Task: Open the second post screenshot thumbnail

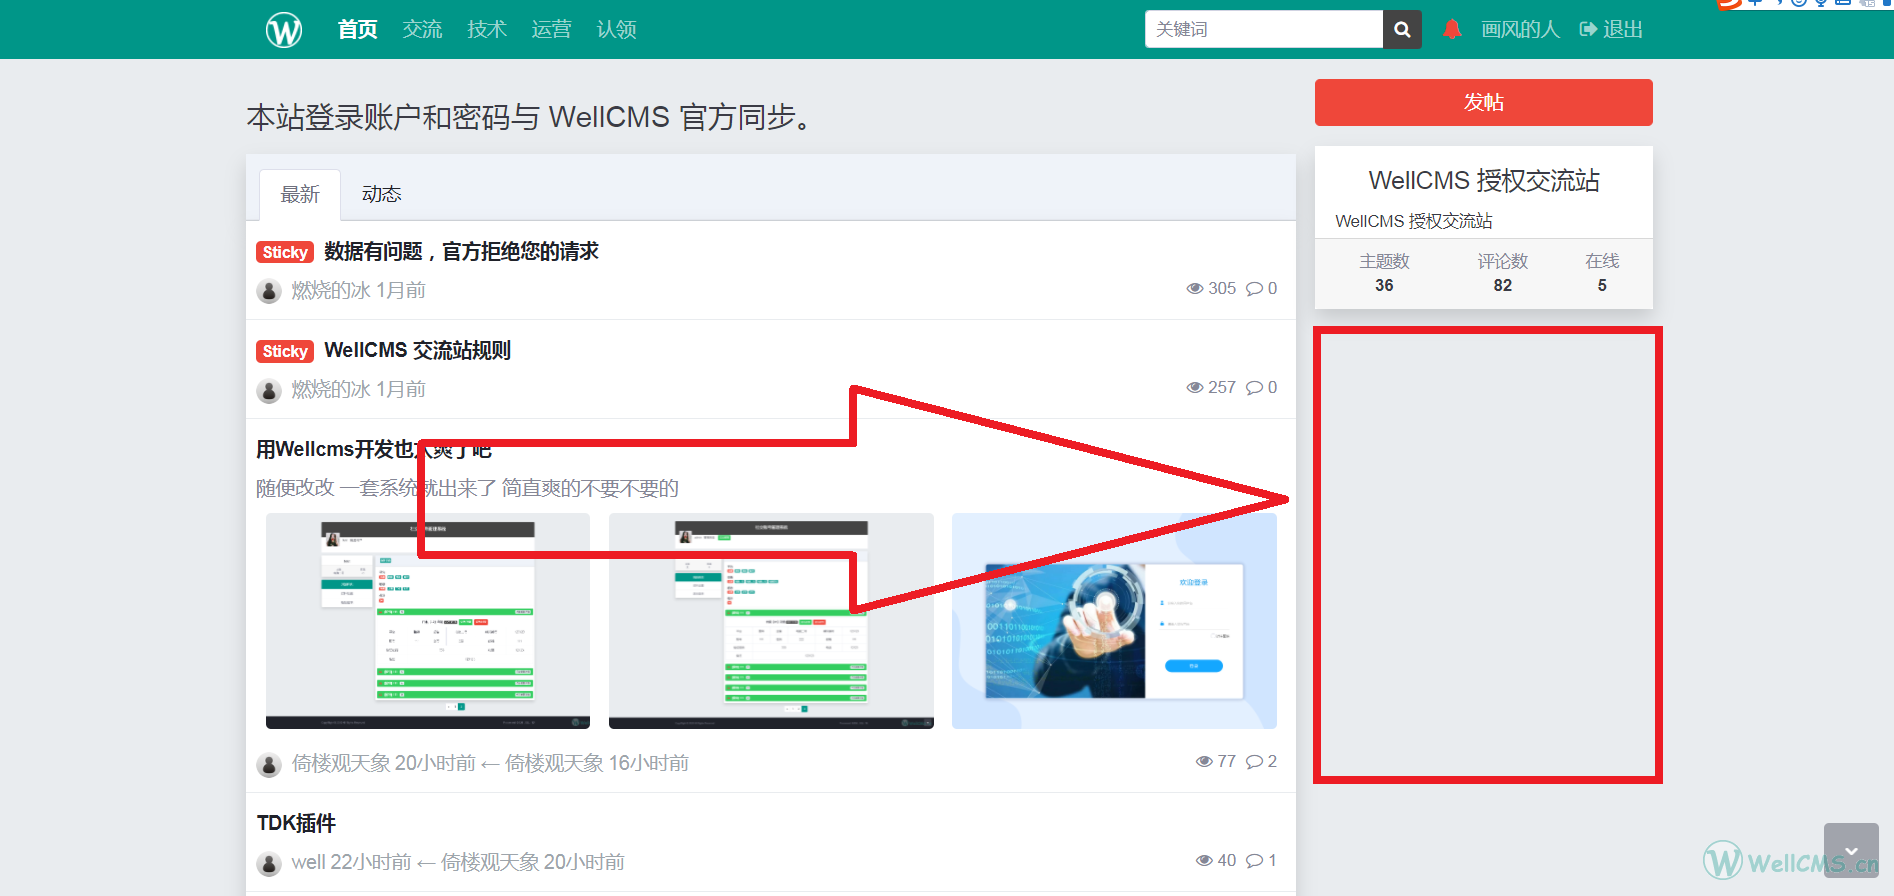Action: (771, 621)
